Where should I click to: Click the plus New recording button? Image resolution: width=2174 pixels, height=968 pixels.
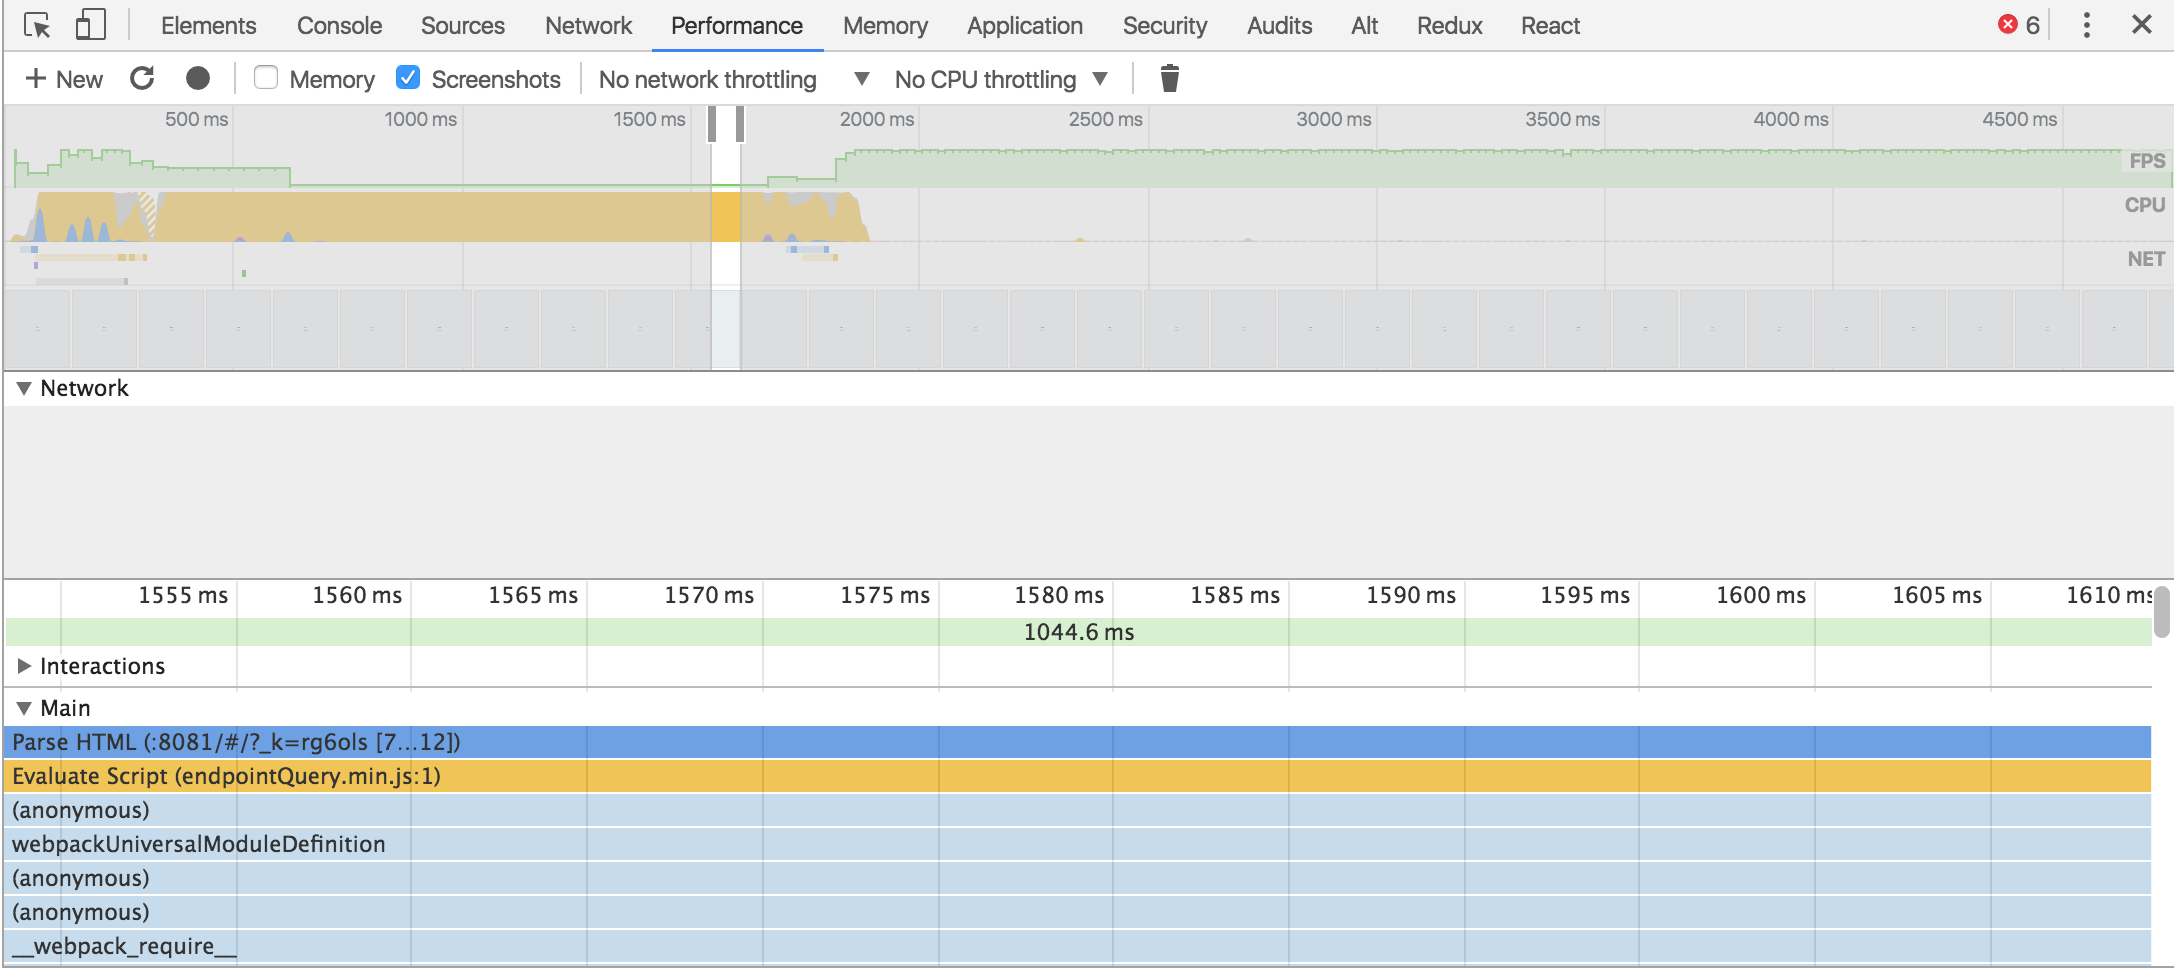pos(64,79)
